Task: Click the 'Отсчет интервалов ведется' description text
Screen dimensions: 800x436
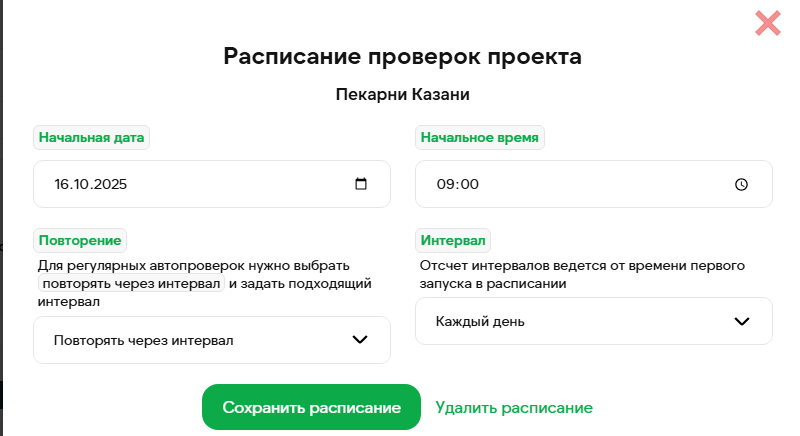Action: (583, 266)
